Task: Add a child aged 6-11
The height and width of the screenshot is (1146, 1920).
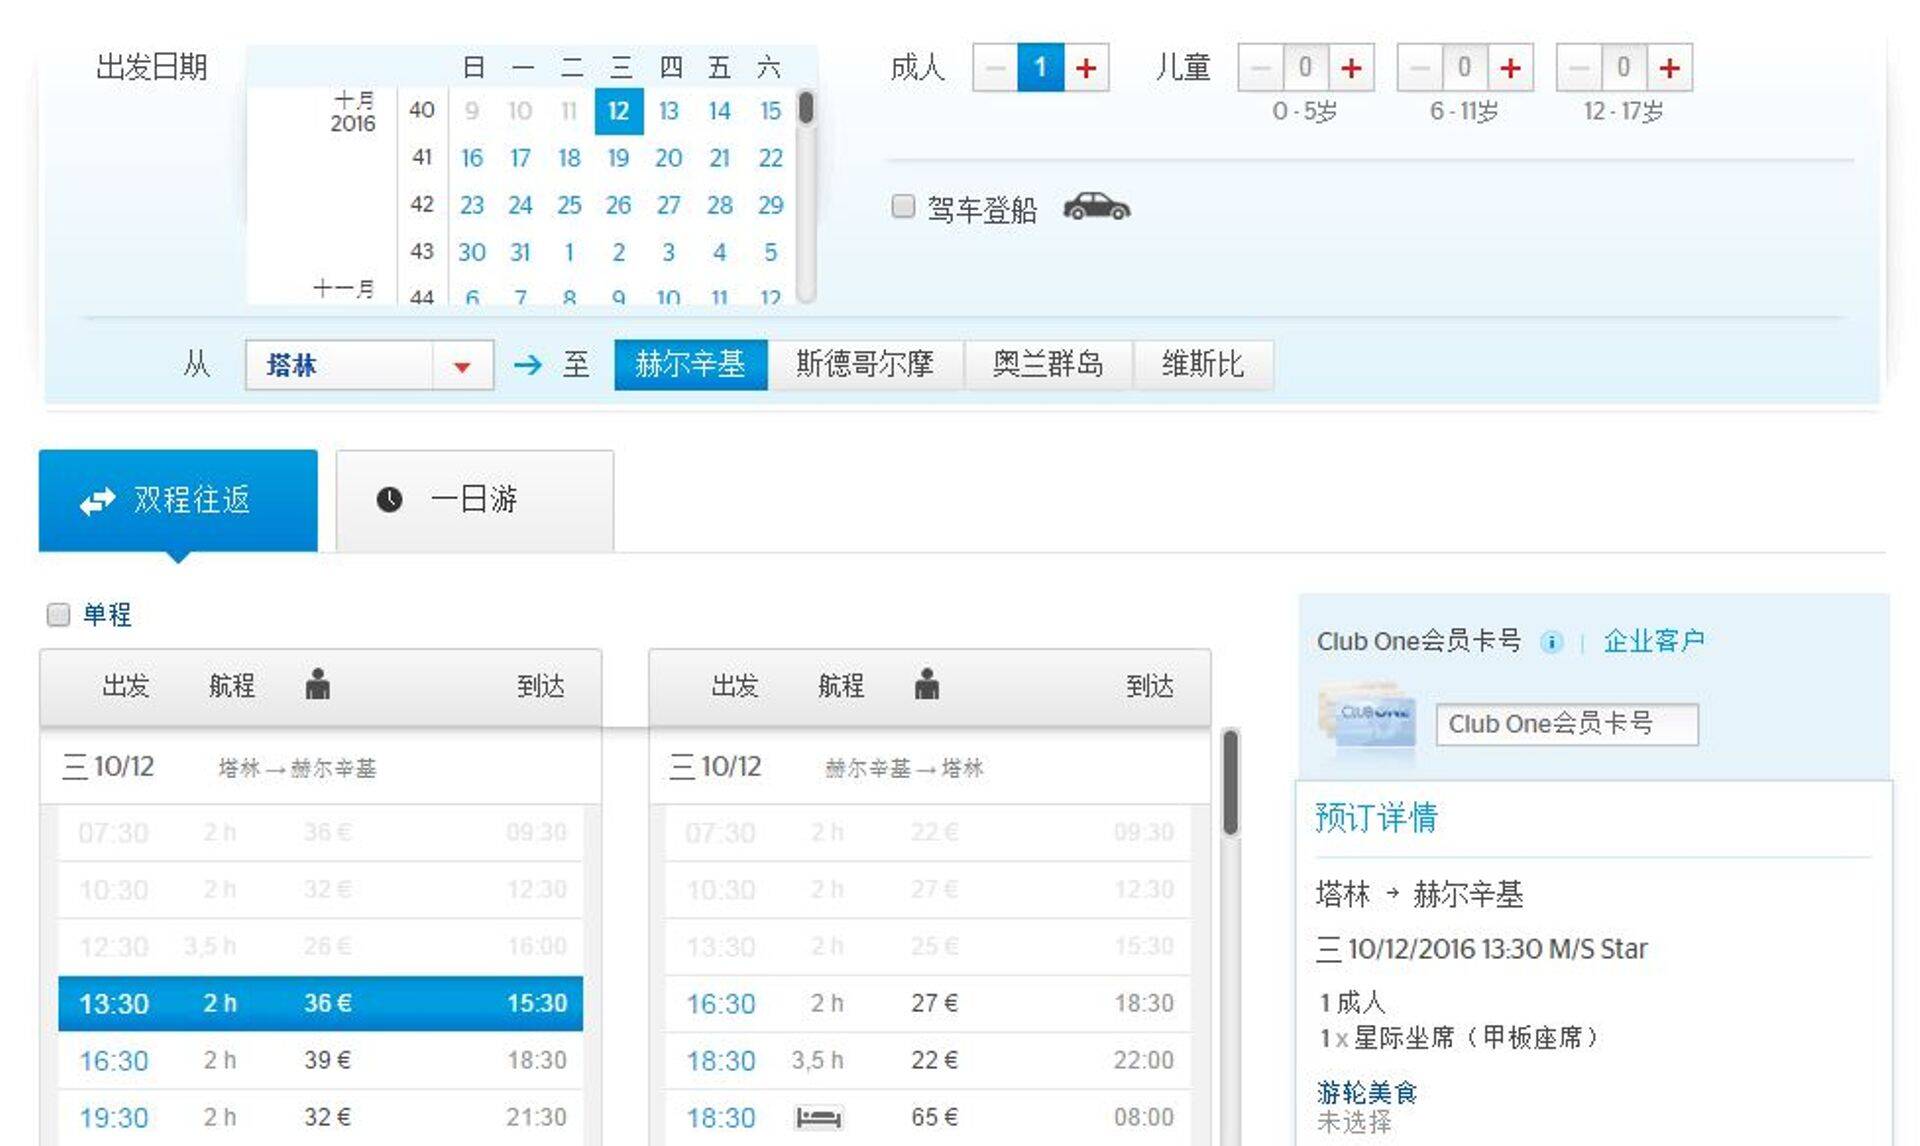Action: 1510,68
